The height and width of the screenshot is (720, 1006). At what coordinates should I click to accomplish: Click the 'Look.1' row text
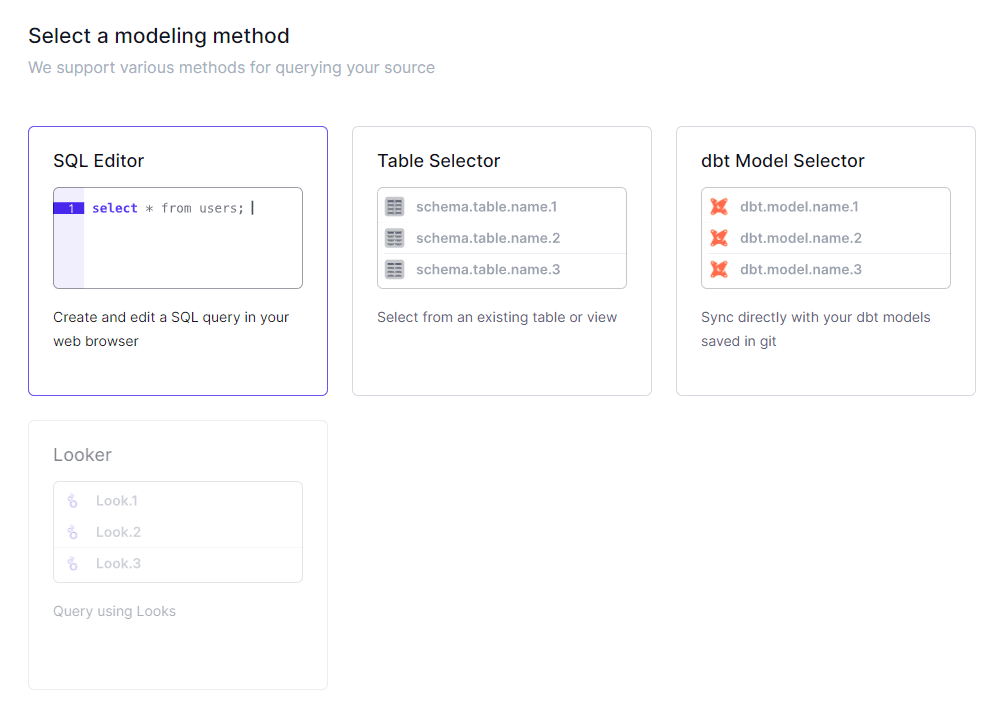(117, 501)
